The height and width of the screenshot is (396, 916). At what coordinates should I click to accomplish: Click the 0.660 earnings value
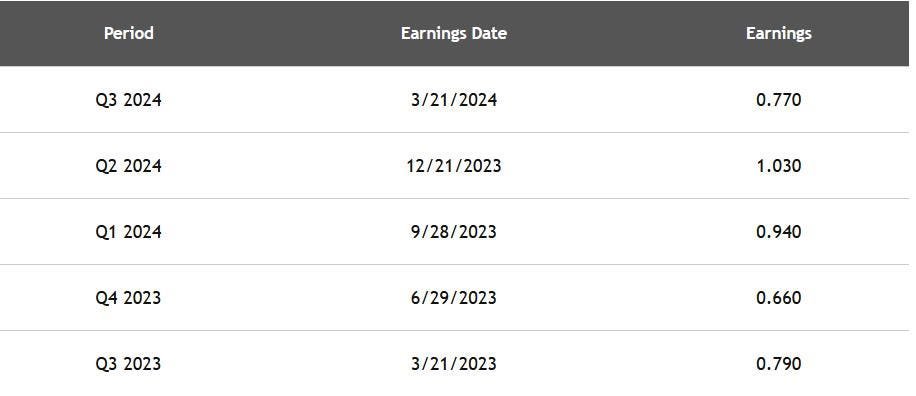tap(778, 298)
